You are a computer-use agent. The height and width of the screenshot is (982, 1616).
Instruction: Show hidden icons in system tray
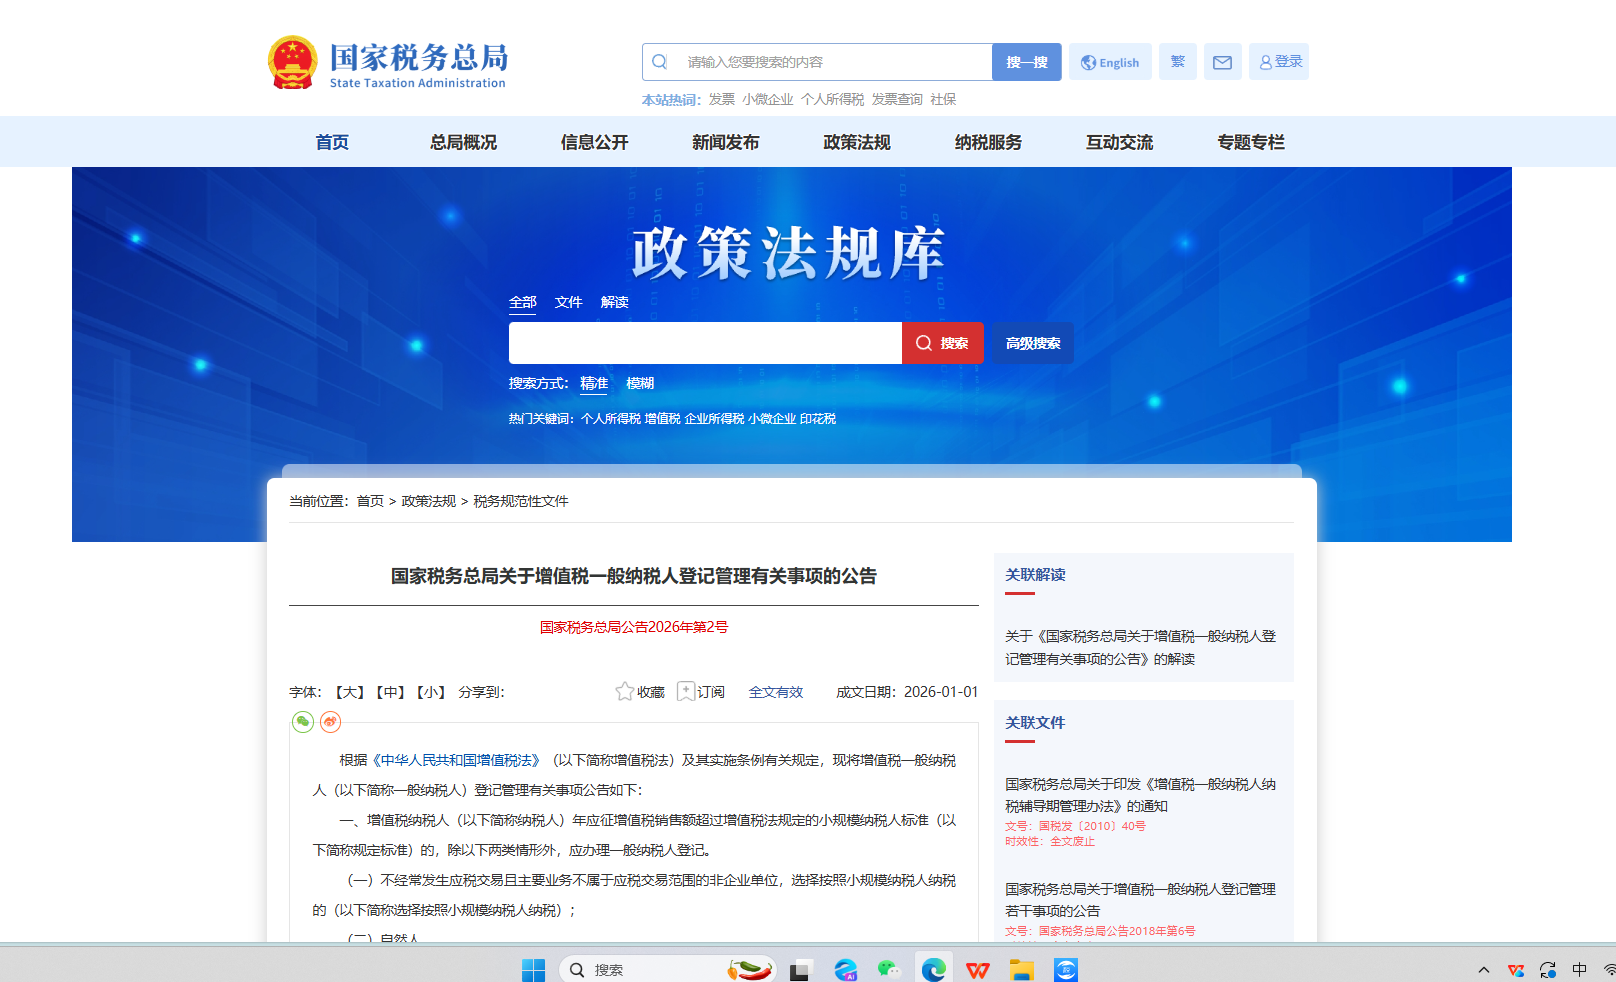click(1484, 970)
